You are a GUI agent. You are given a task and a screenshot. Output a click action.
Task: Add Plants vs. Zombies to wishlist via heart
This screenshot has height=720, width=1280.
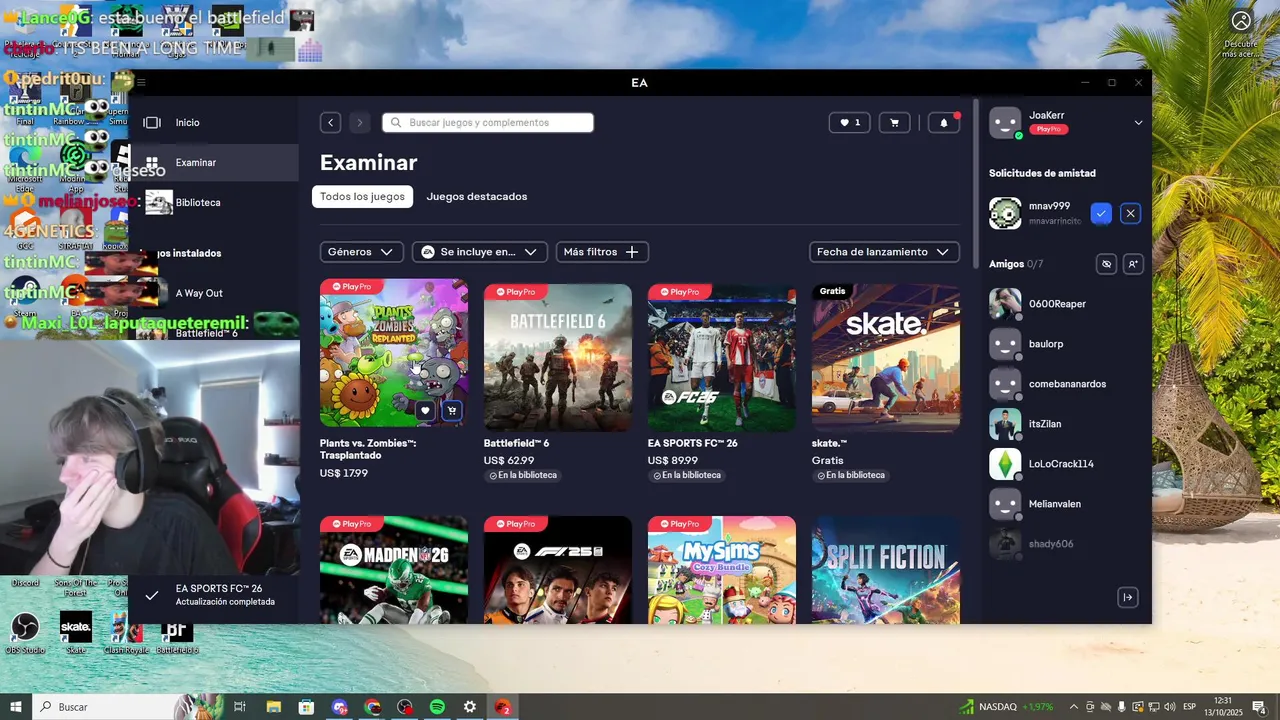[425, 410]
